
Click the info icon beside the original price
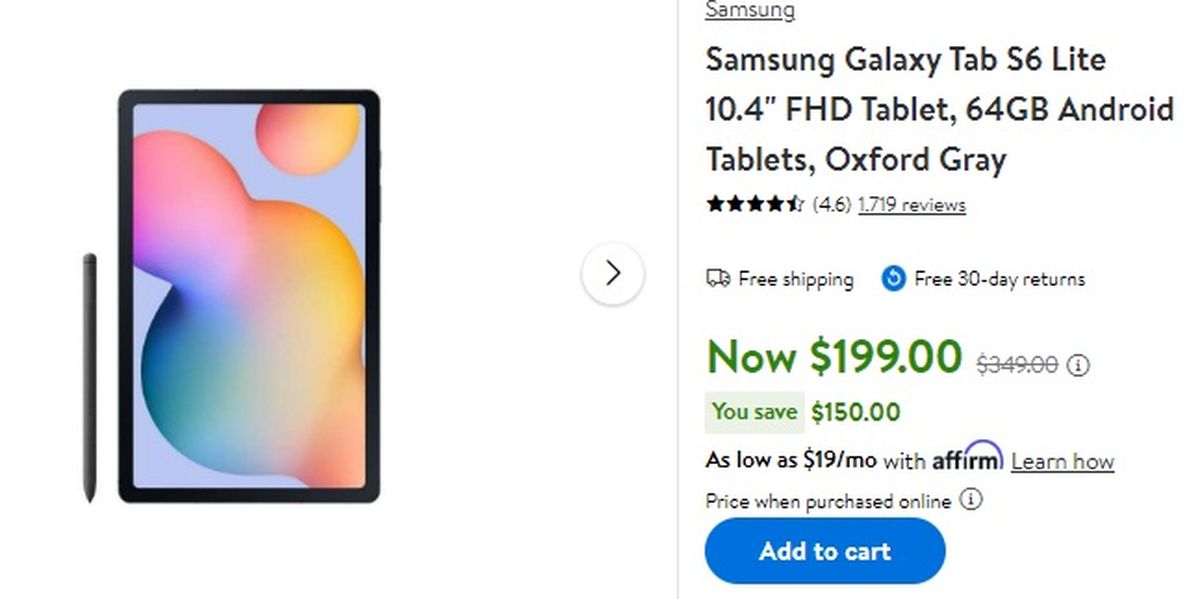(x=1077, y=364)
